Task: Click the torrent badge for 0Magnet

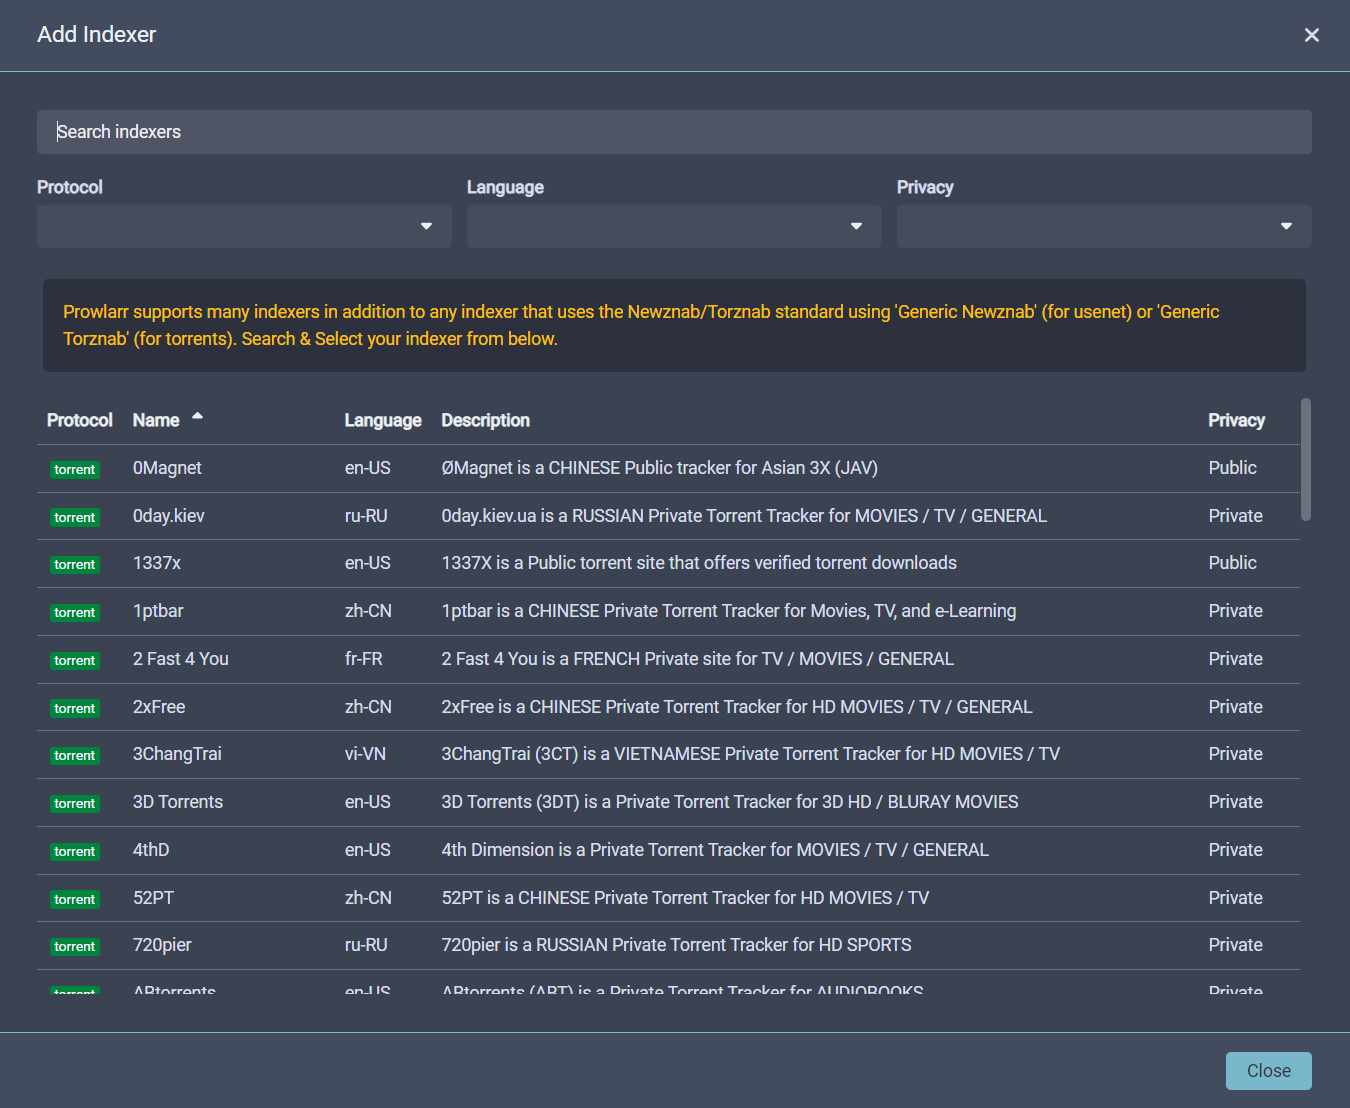Action: click(75, 470)
